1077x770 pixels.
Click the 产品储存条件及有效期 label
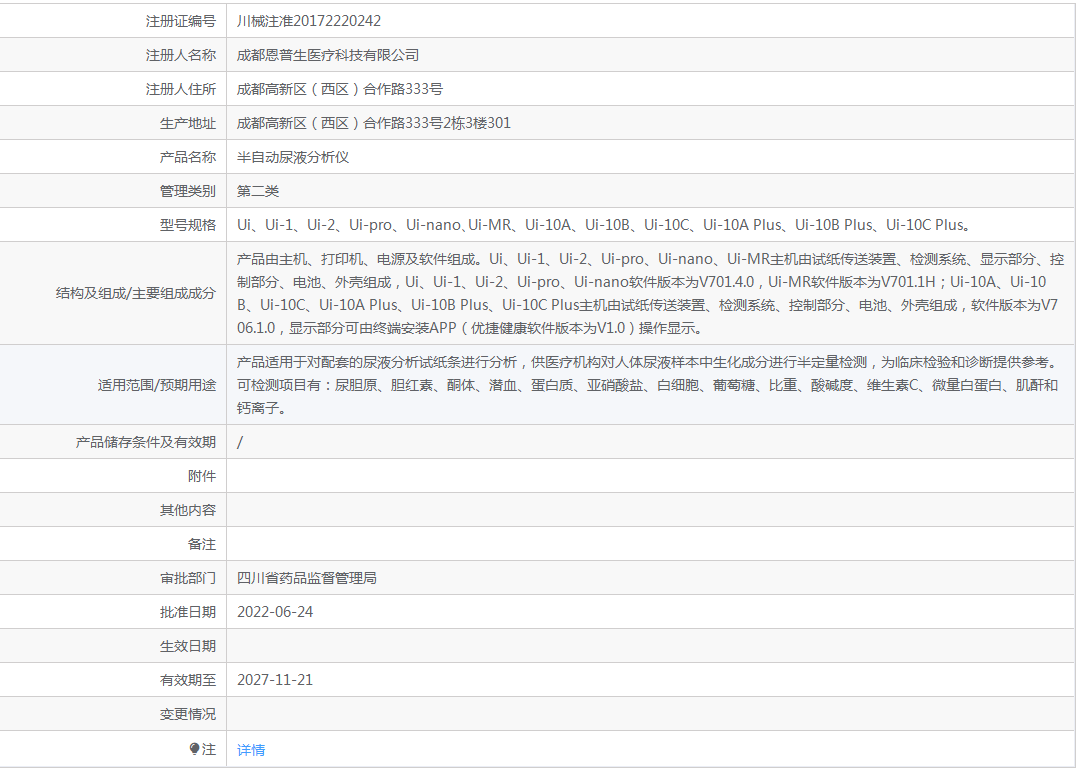coord(146,442)
